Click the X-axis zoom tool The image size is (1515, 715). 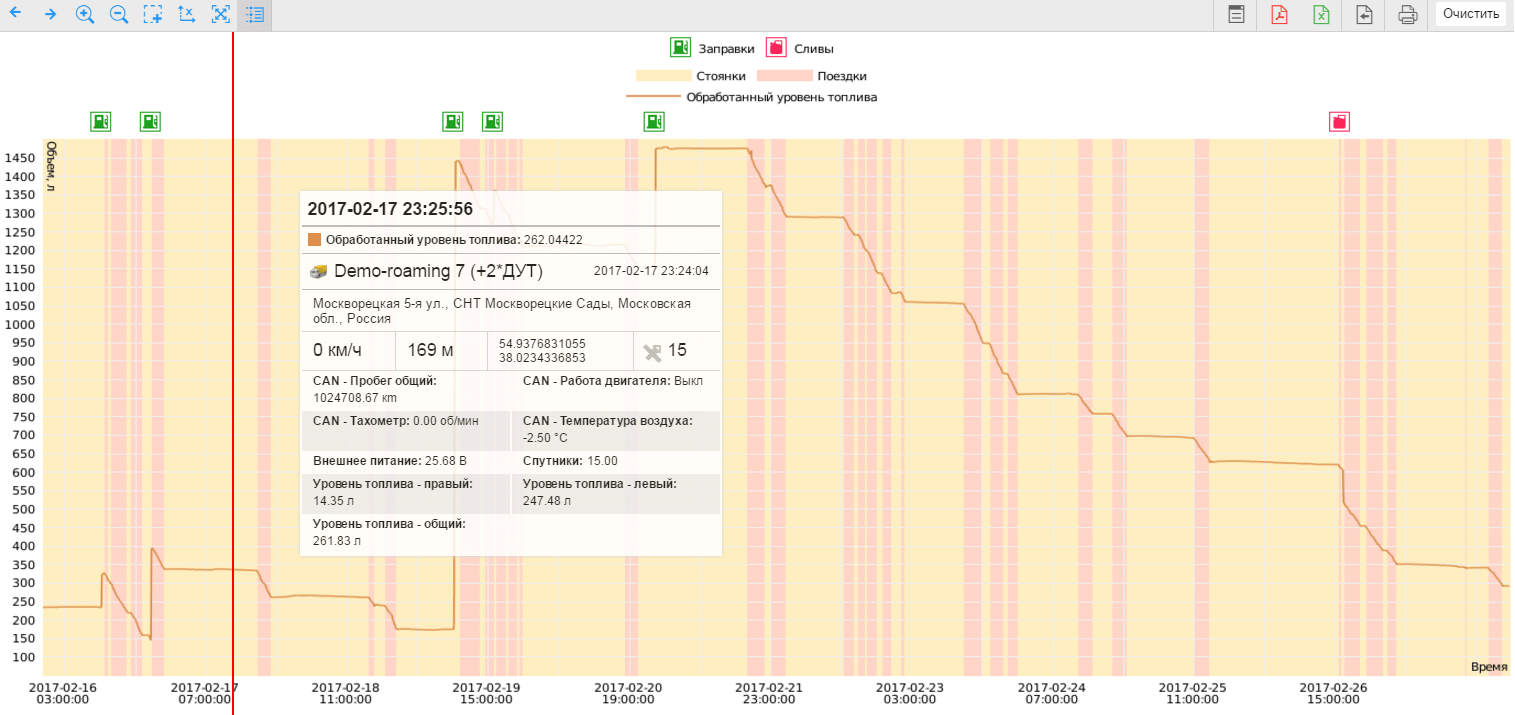pyautogui.click(x=186, y=14)
